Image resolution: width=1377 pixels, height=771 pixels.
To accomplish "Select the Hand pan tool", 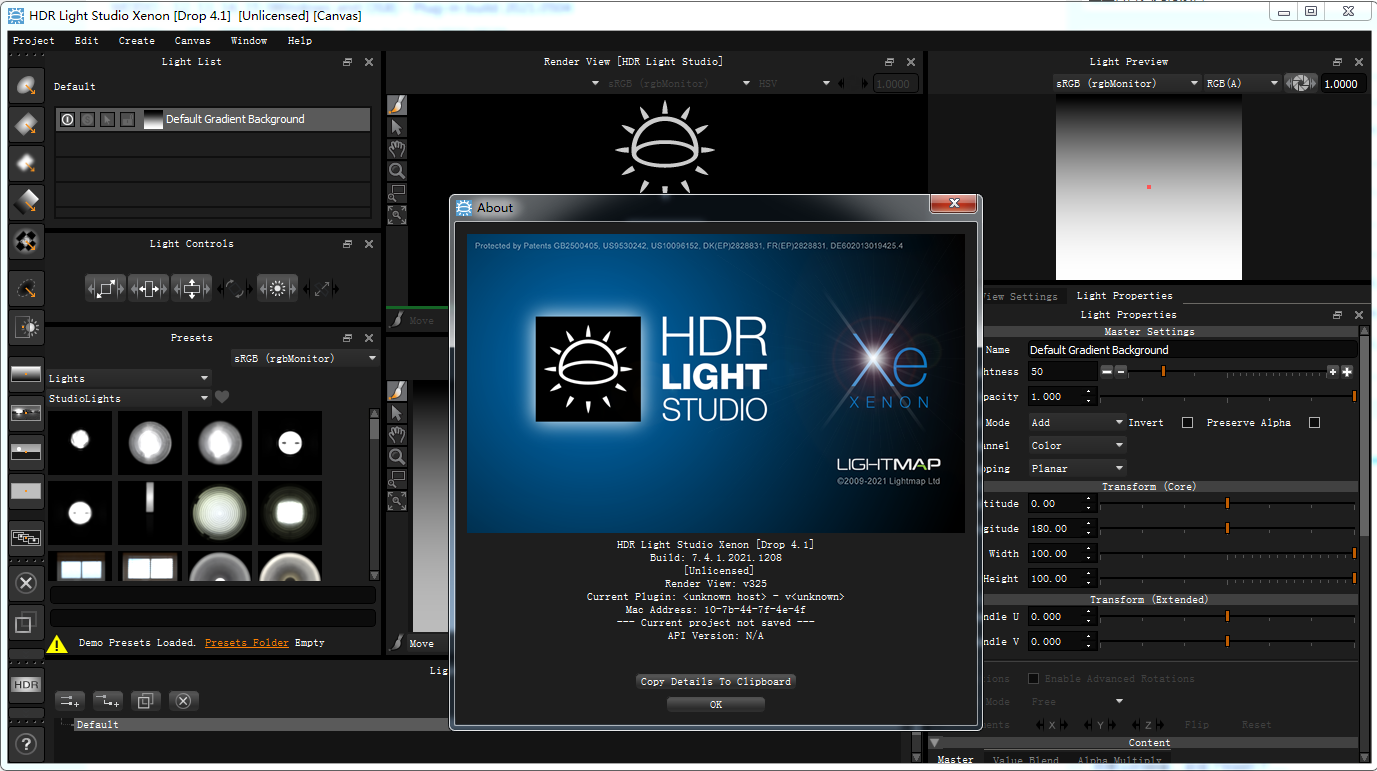I will pyautogui.click(x=396, y=148).
